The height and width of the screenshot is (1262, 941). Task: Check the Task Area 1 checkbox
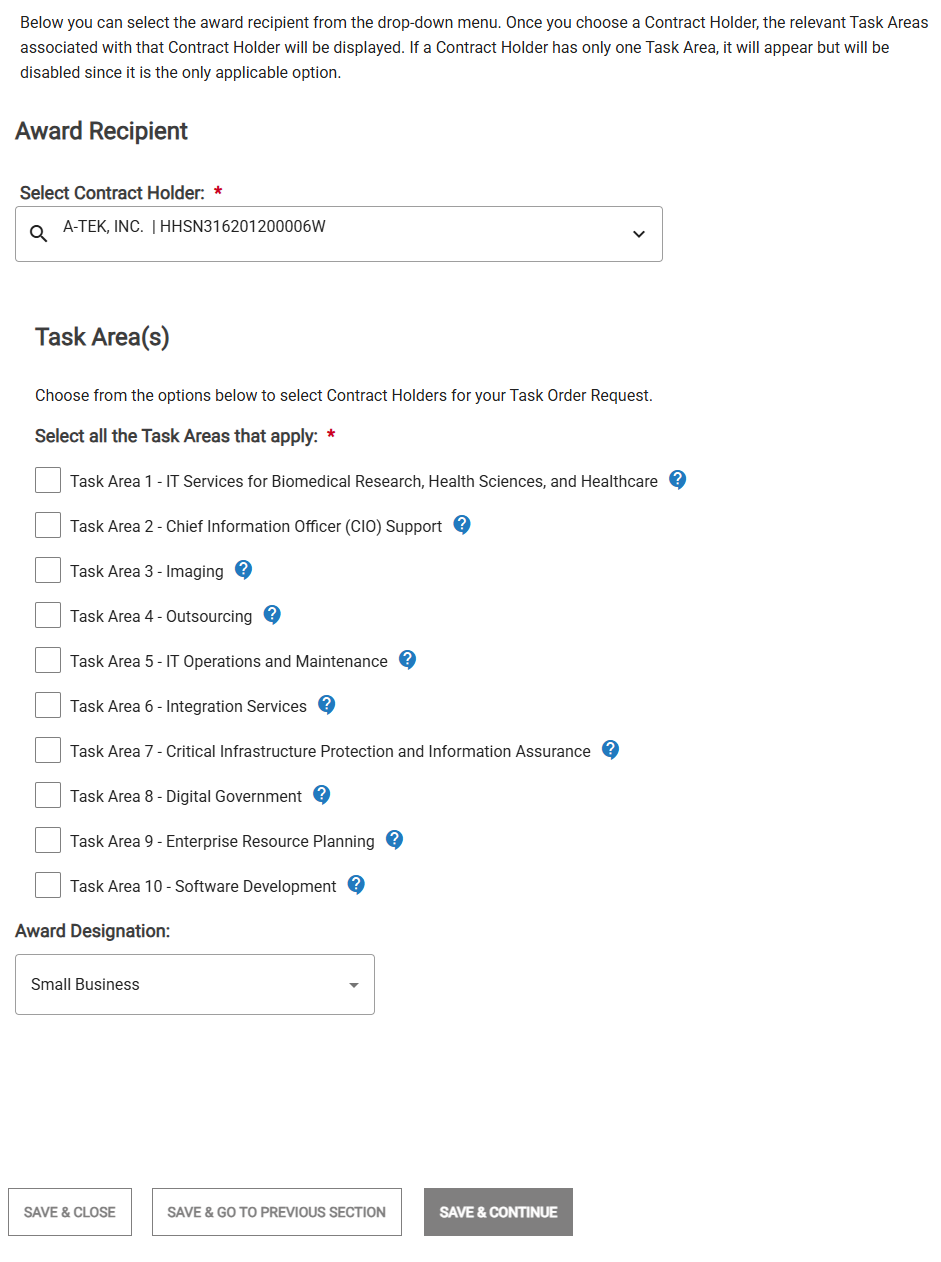pos(47,480)
